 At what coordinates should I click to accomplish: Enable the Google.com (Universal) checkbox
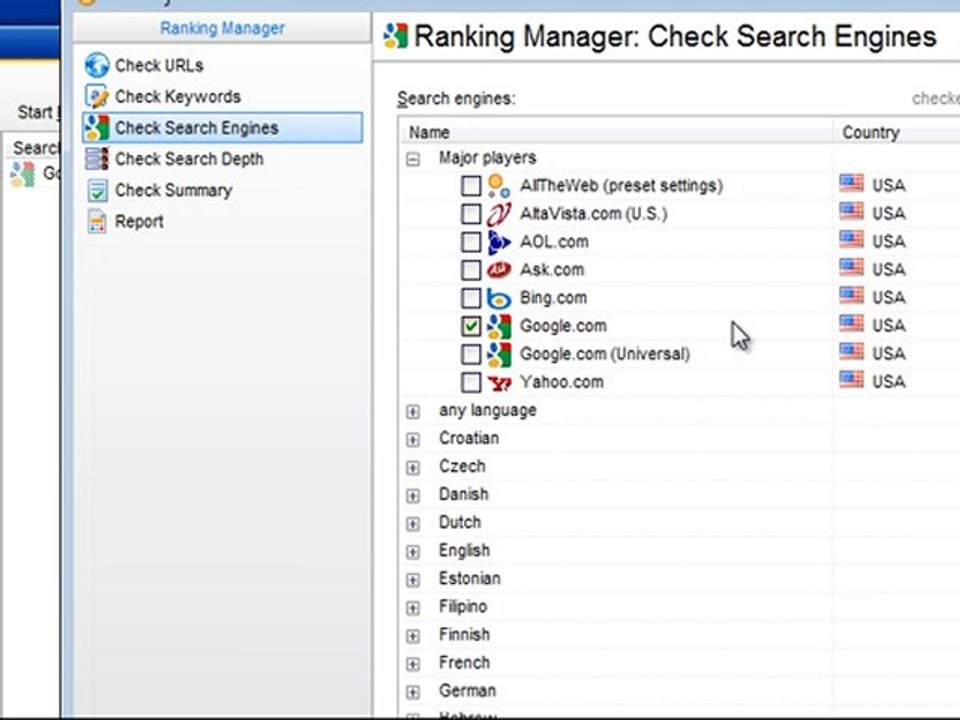[471, 354]
